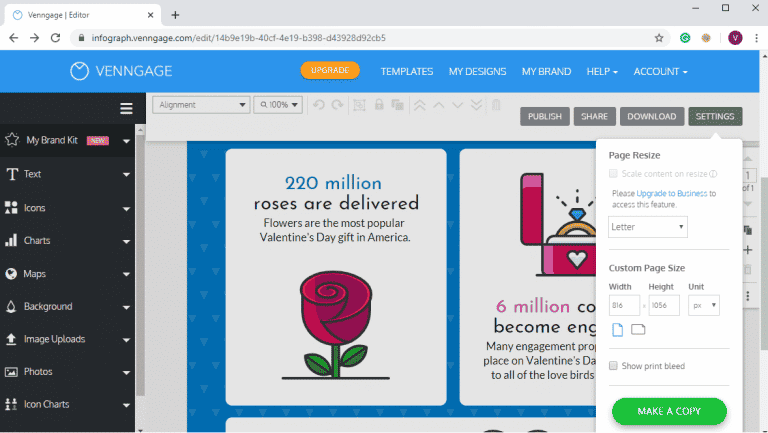Open the Alignment dropdown
Image resolution: width=768 pixels, height=433 pixels.
tap(201, 105)
